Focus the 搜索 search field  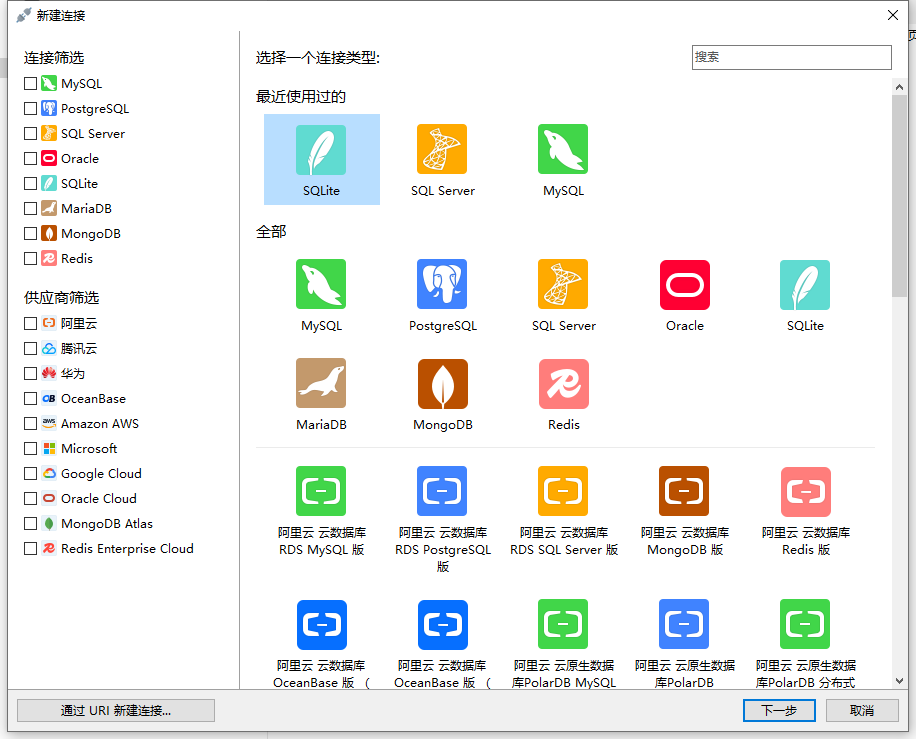[x=792, y=57]
